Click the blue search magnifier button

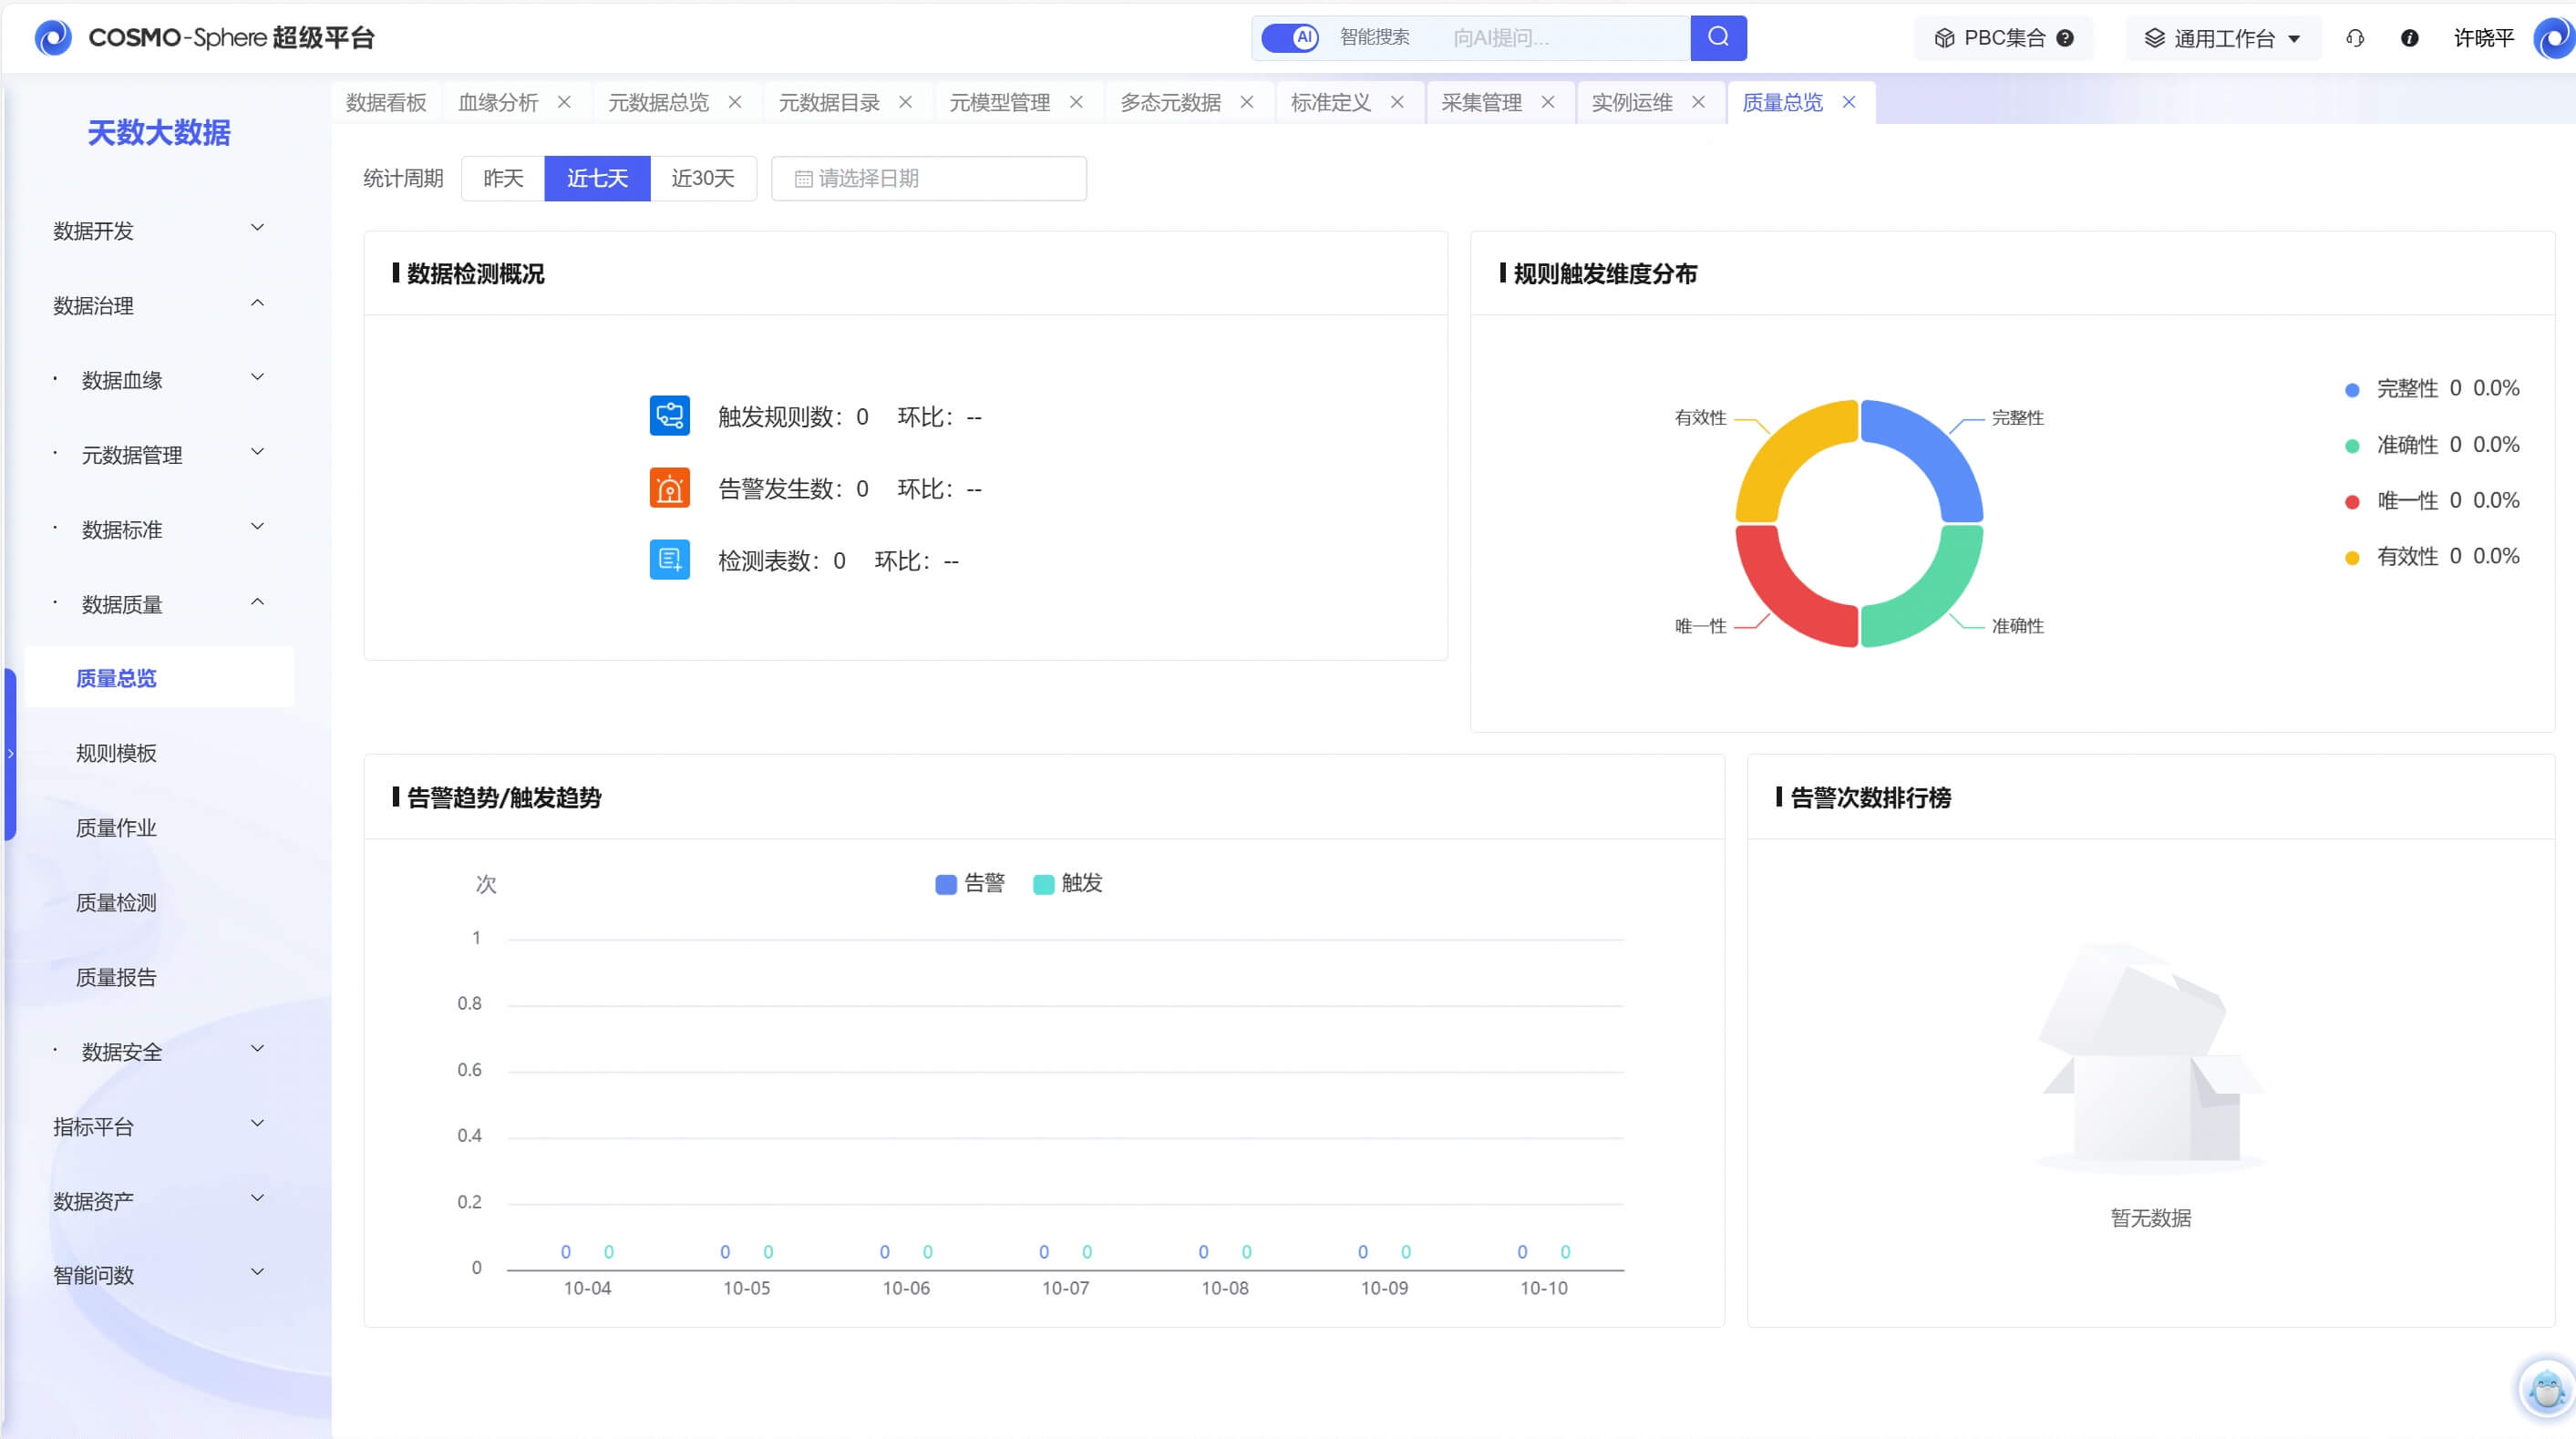1718,38
